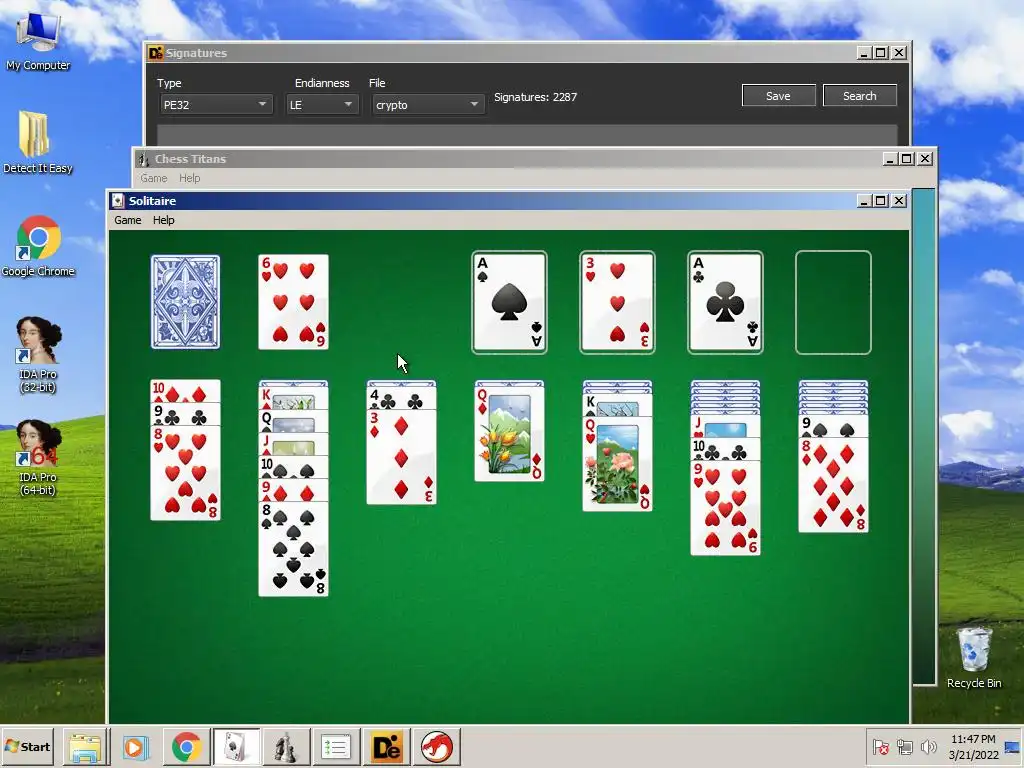Expand the File dropdown showing crypto

pos(428,104)
